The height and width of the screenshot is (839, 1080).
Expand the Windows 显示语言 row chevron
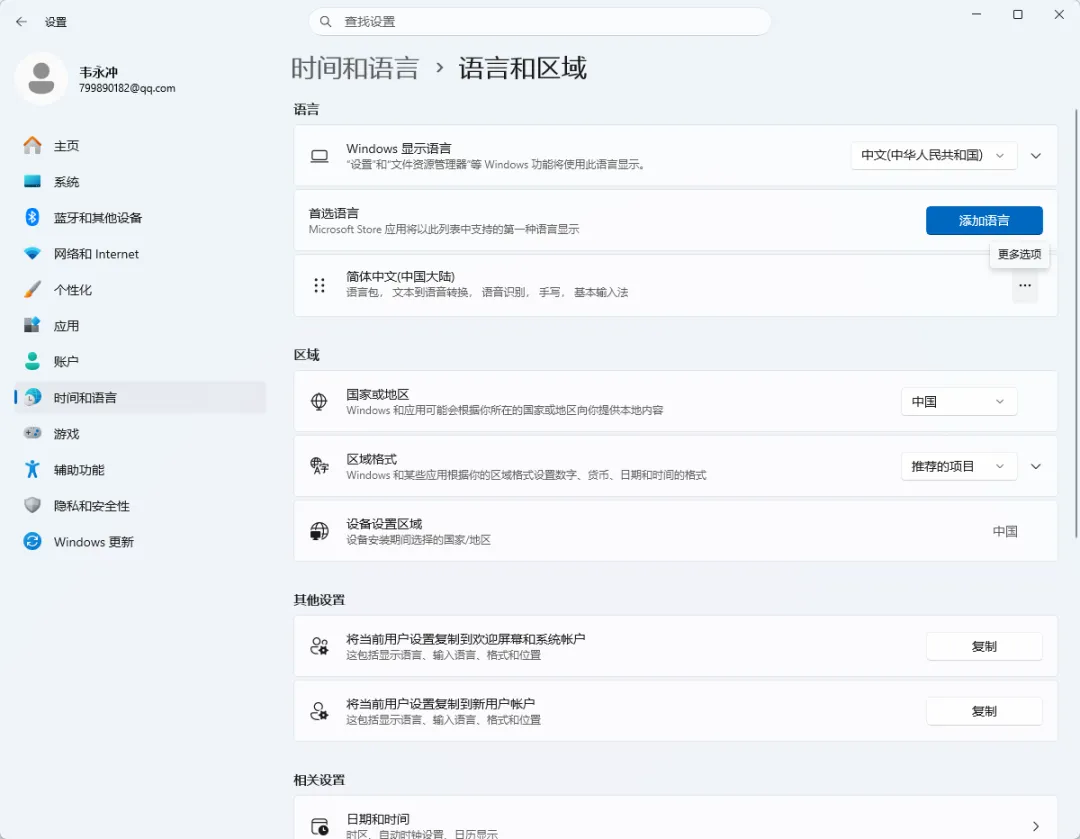1035,156
